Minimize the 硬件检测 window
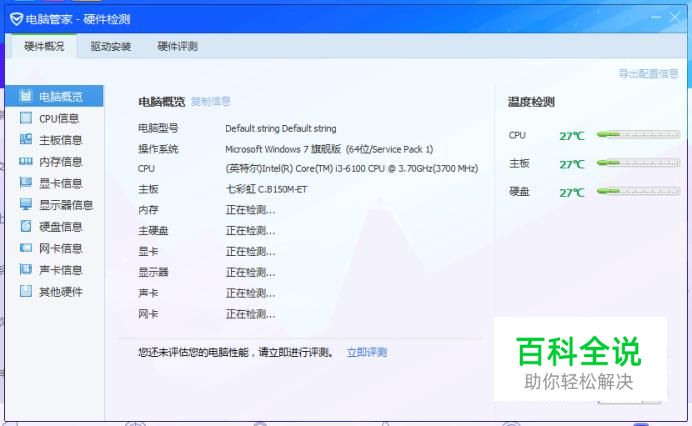This screenshot has width=692, height=426. click(656, 18)
